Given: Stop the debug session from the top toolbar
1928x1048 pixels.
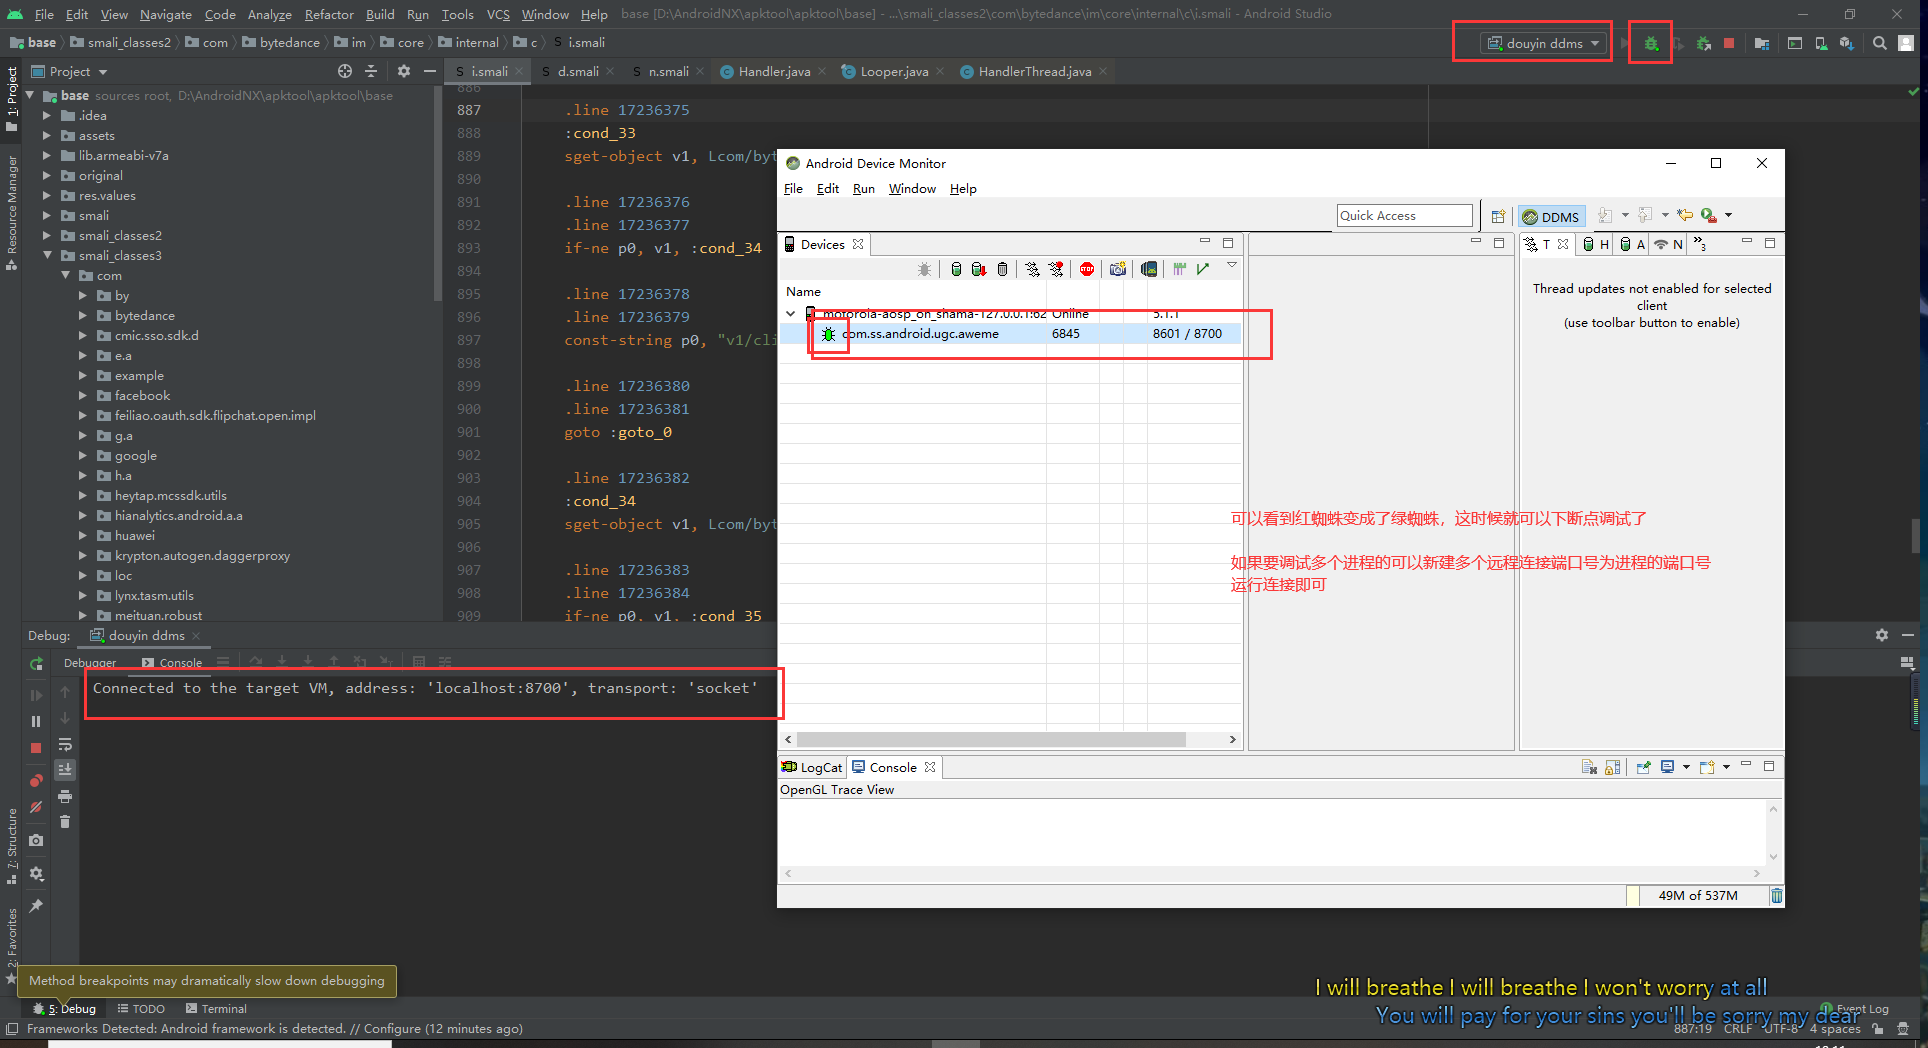Looking at the screenshot, I should (x=1729, y=44).
